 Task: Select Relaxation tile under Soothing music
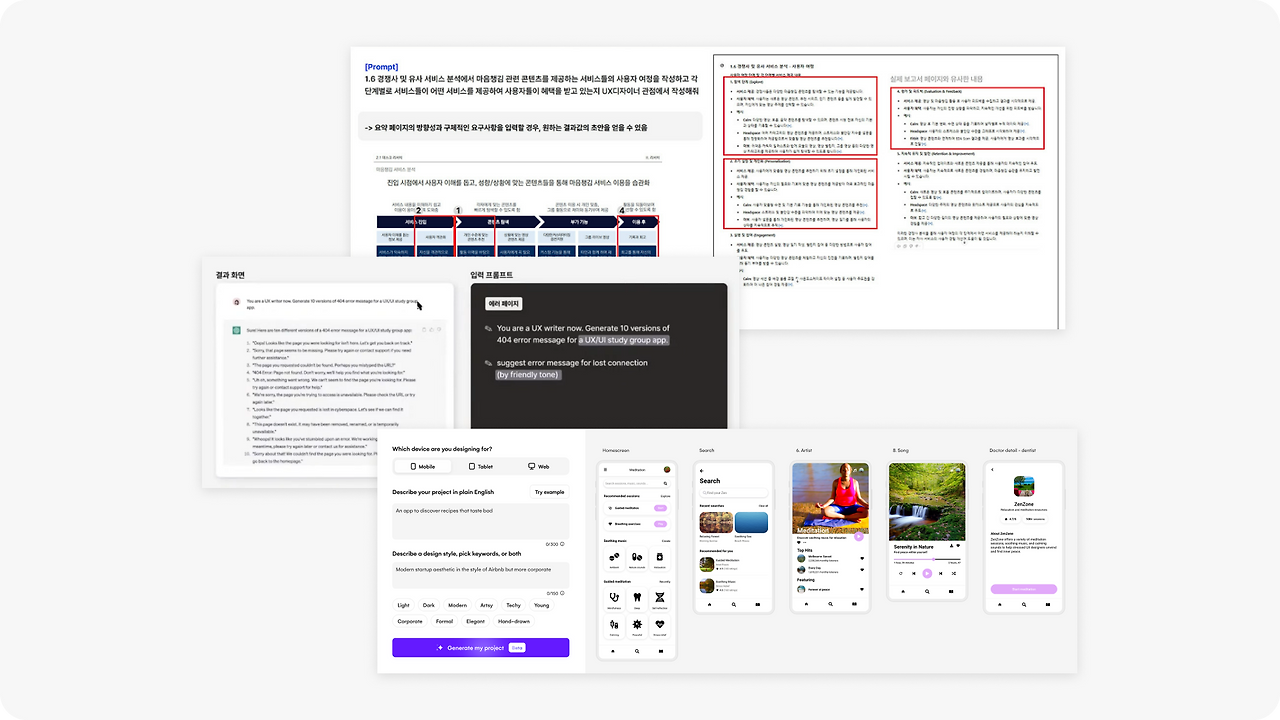(x=660, y=558)
